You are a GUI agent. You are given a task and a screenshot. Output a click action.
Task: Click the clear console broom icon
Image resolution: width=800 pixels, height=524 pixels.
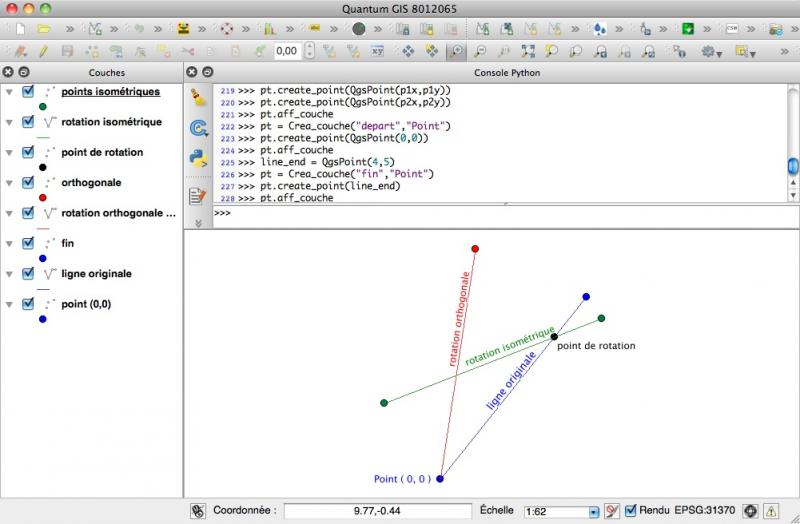coord(198,98)
